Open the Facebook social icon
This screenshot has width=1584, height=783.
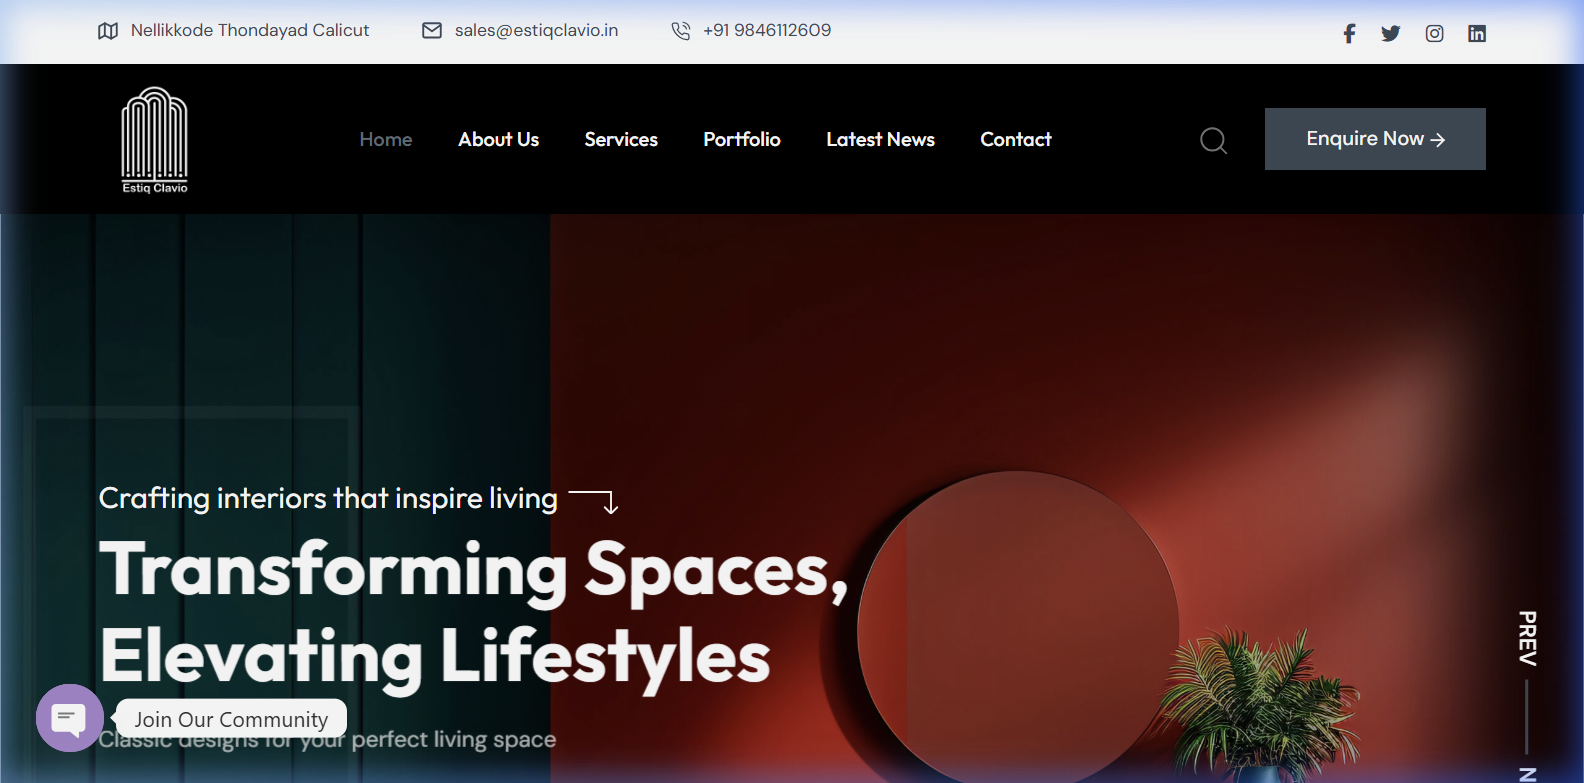(x=1349, y=34)
